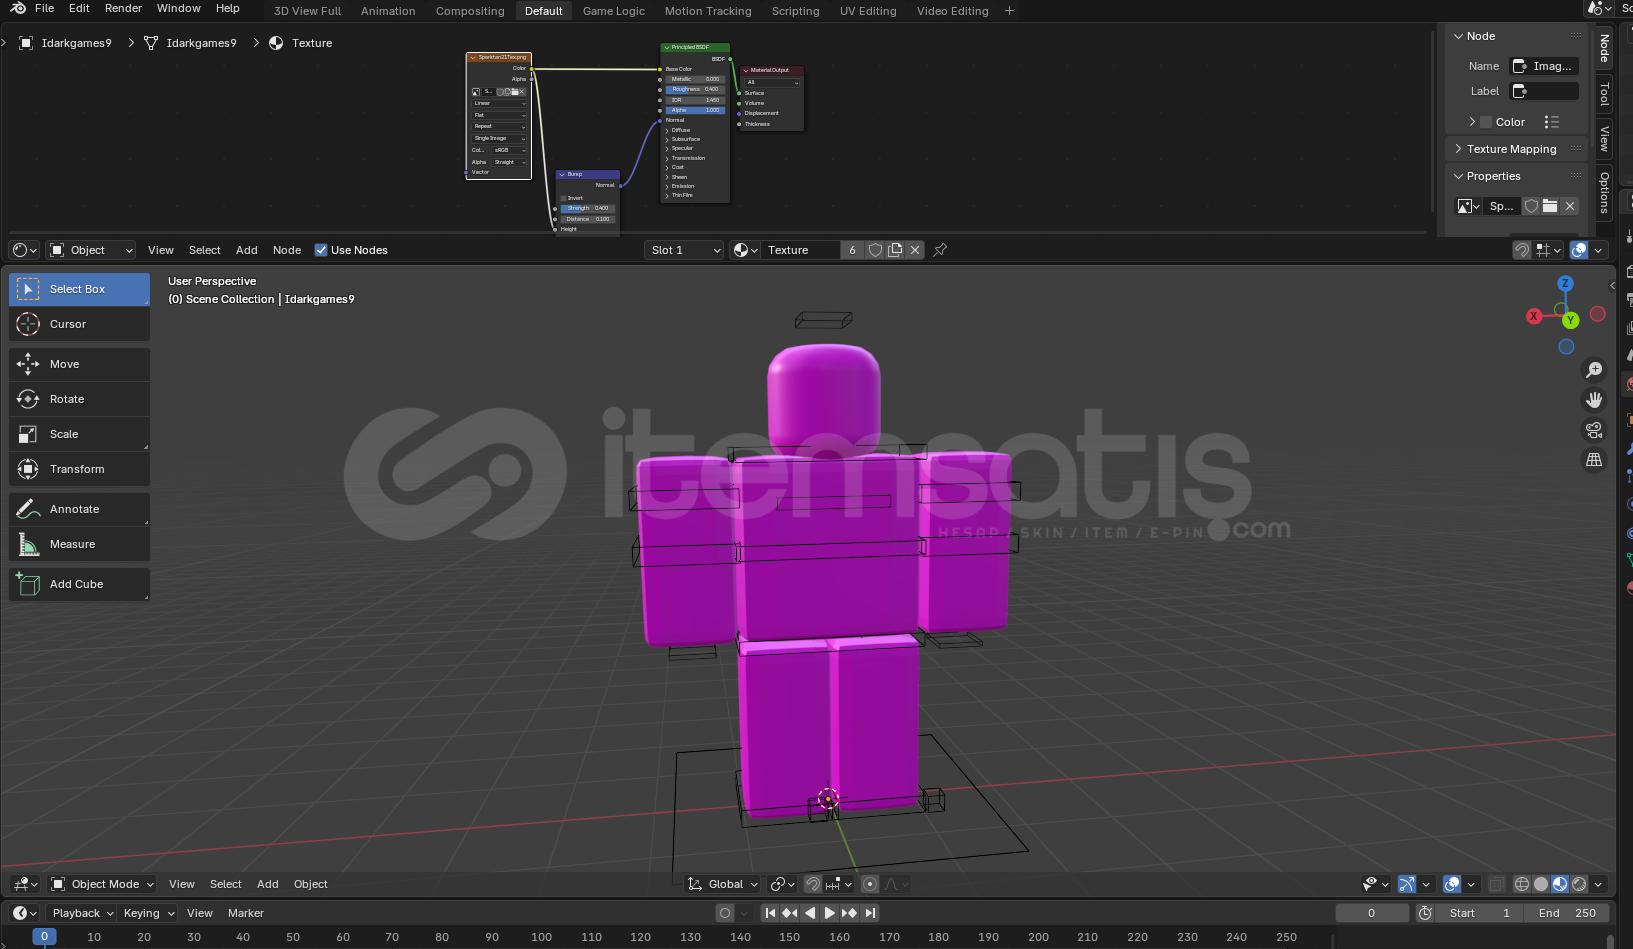The image size is (1633, 949).
Task: Toggle camera view icon in viewport
Action: [1594, 430]
